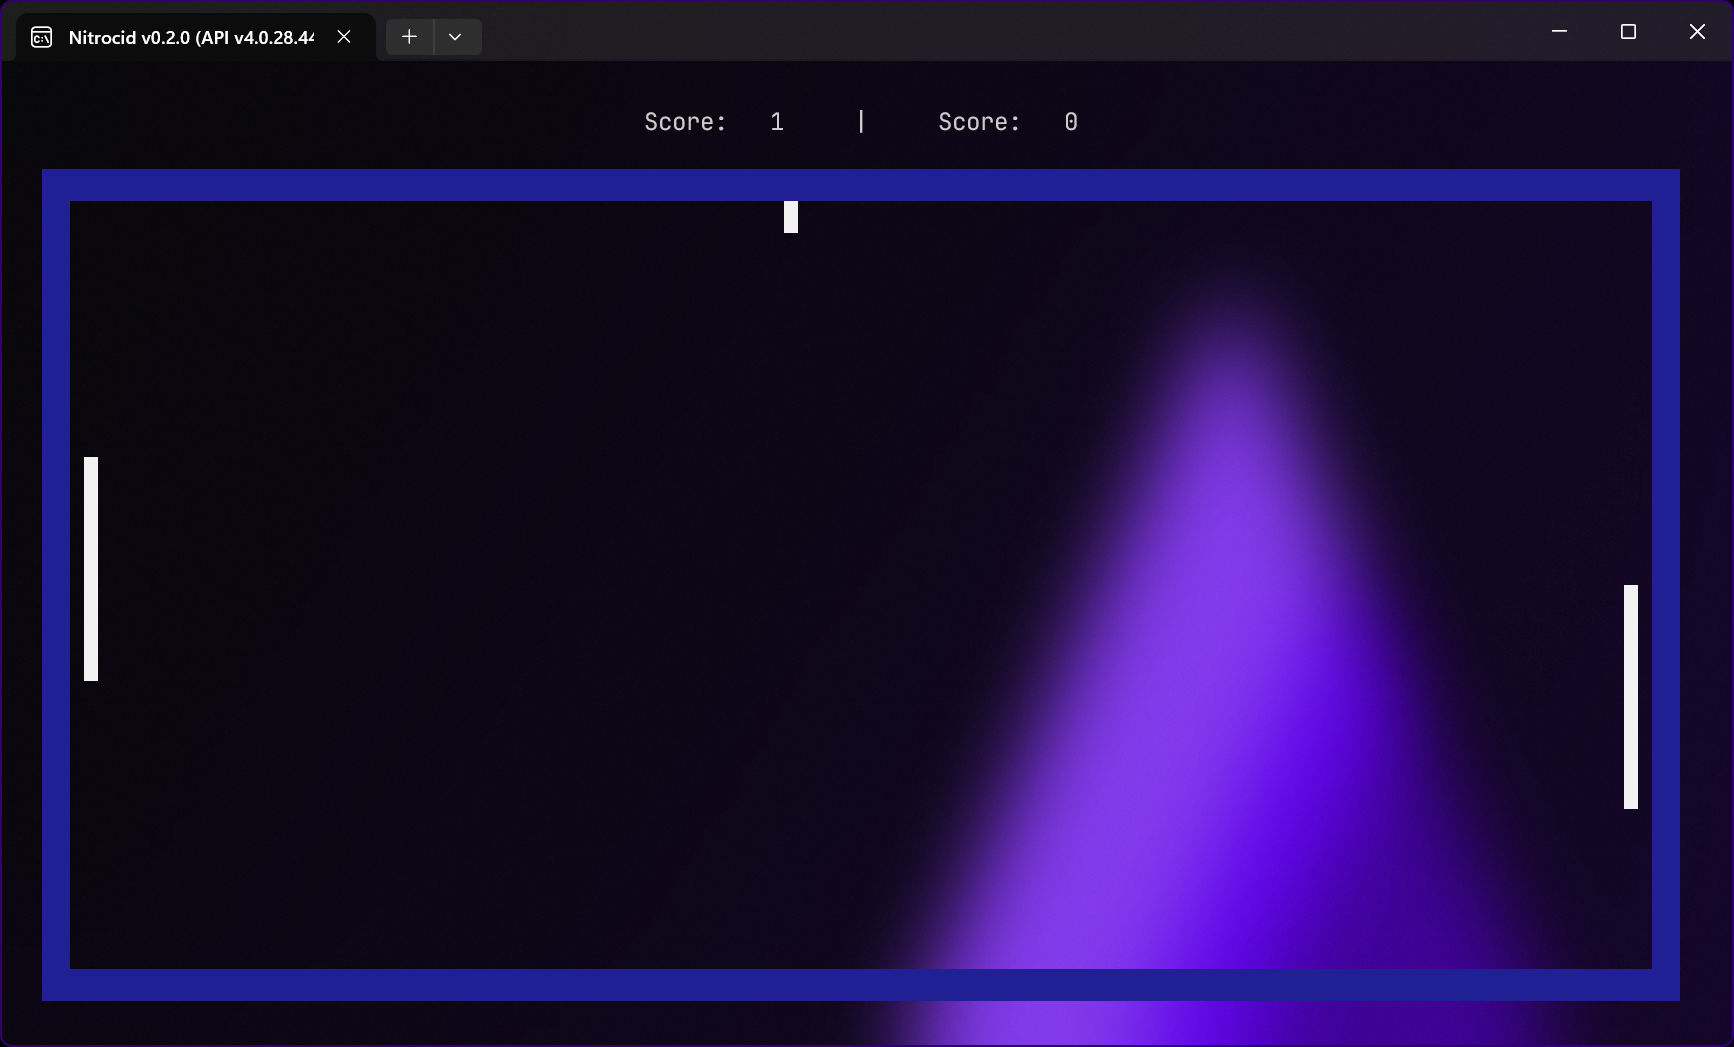Click the right player's score value 0
This screenshot has width=1734, height=1047.
tap(1071, 122)
